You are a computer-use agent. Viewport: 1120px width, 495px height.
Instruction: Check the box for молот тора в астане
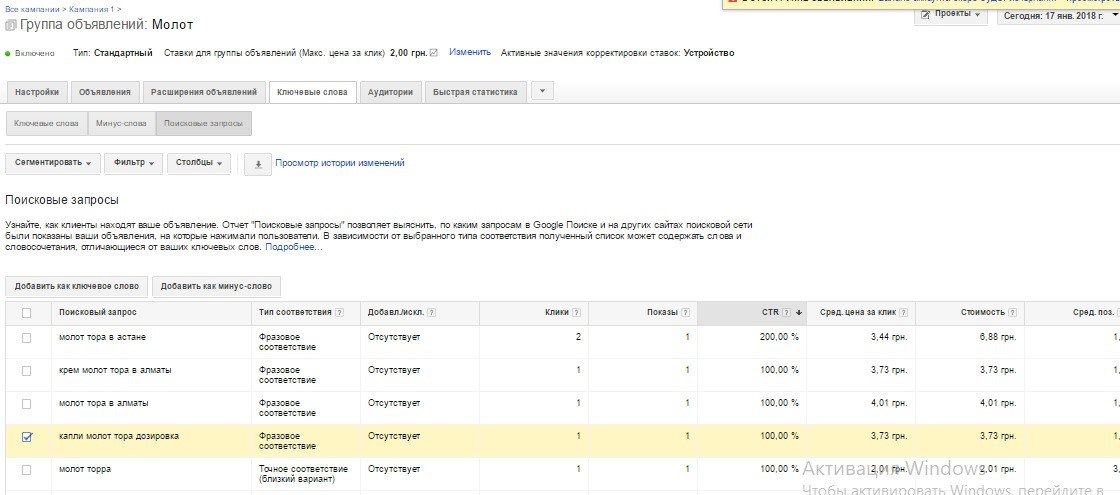pyautogui.click(x=26, y=338)
